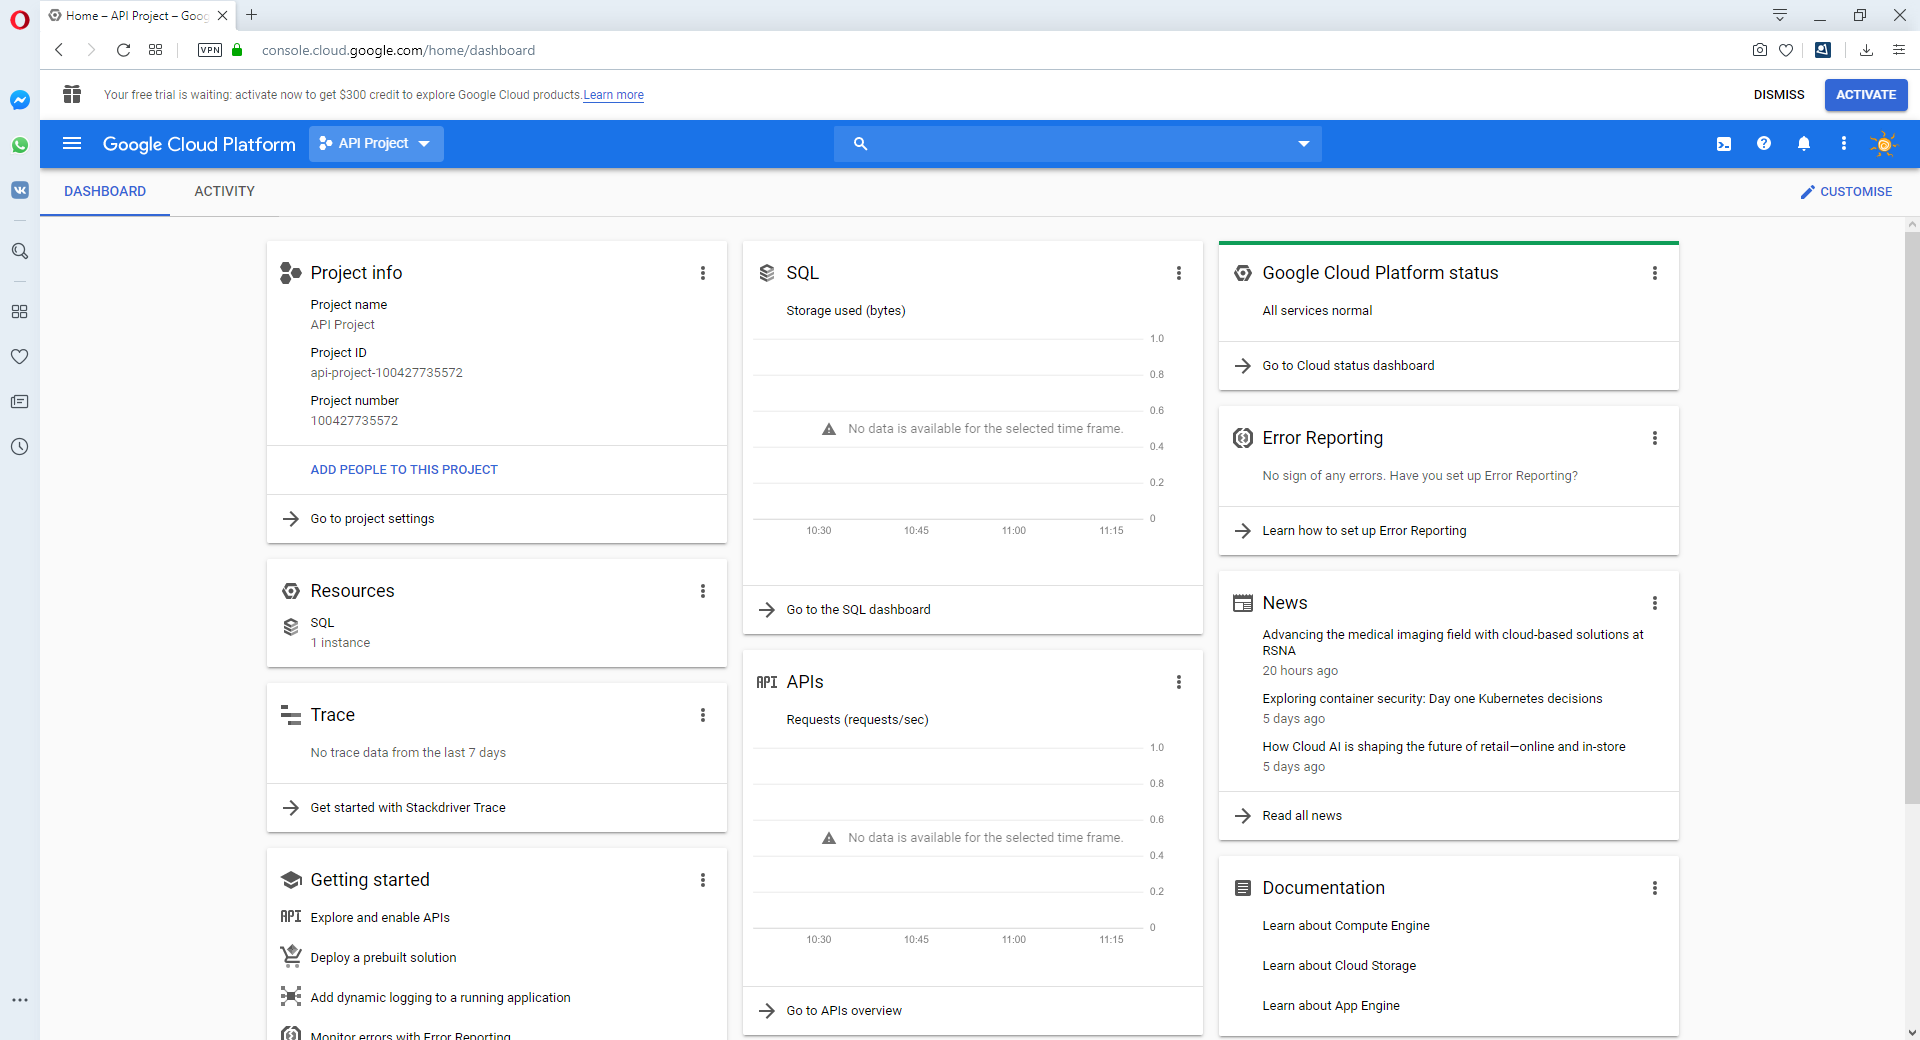View notifications bell in the header
Viewport: 1920px width, 1040px height.
click(x=1804, y=144)
